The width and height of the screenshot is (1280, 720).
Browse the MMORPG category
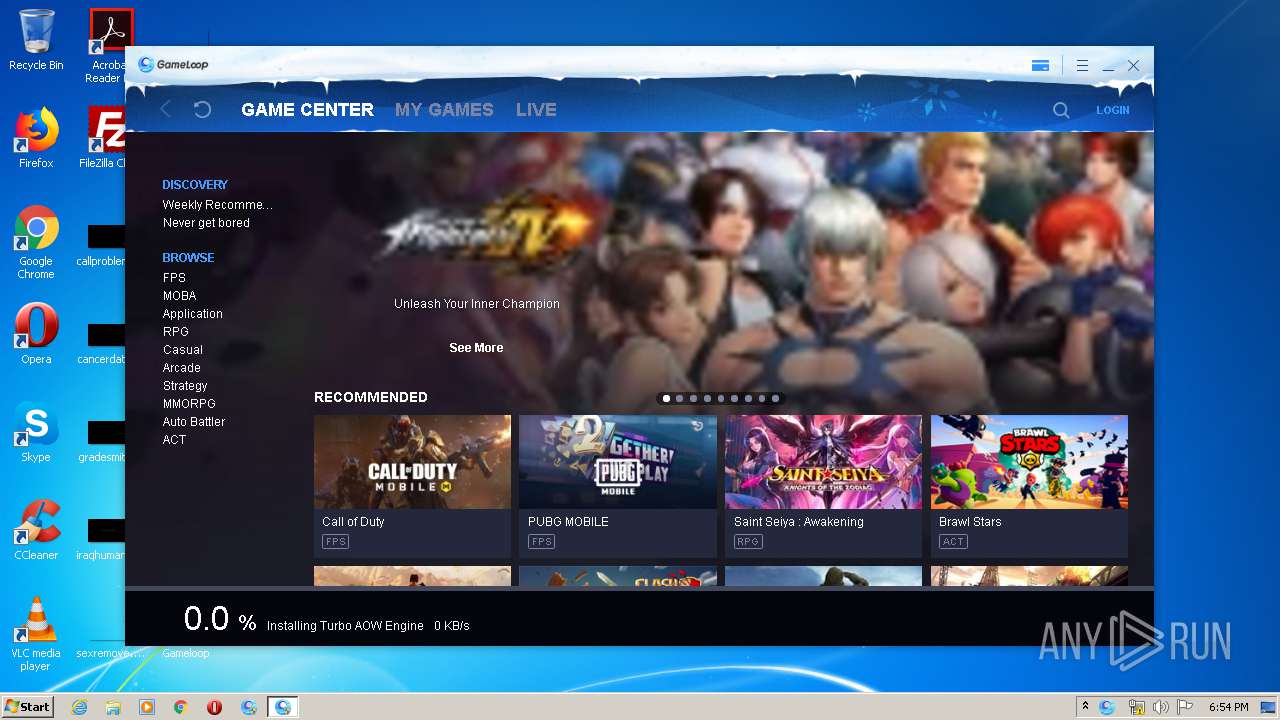189,404
